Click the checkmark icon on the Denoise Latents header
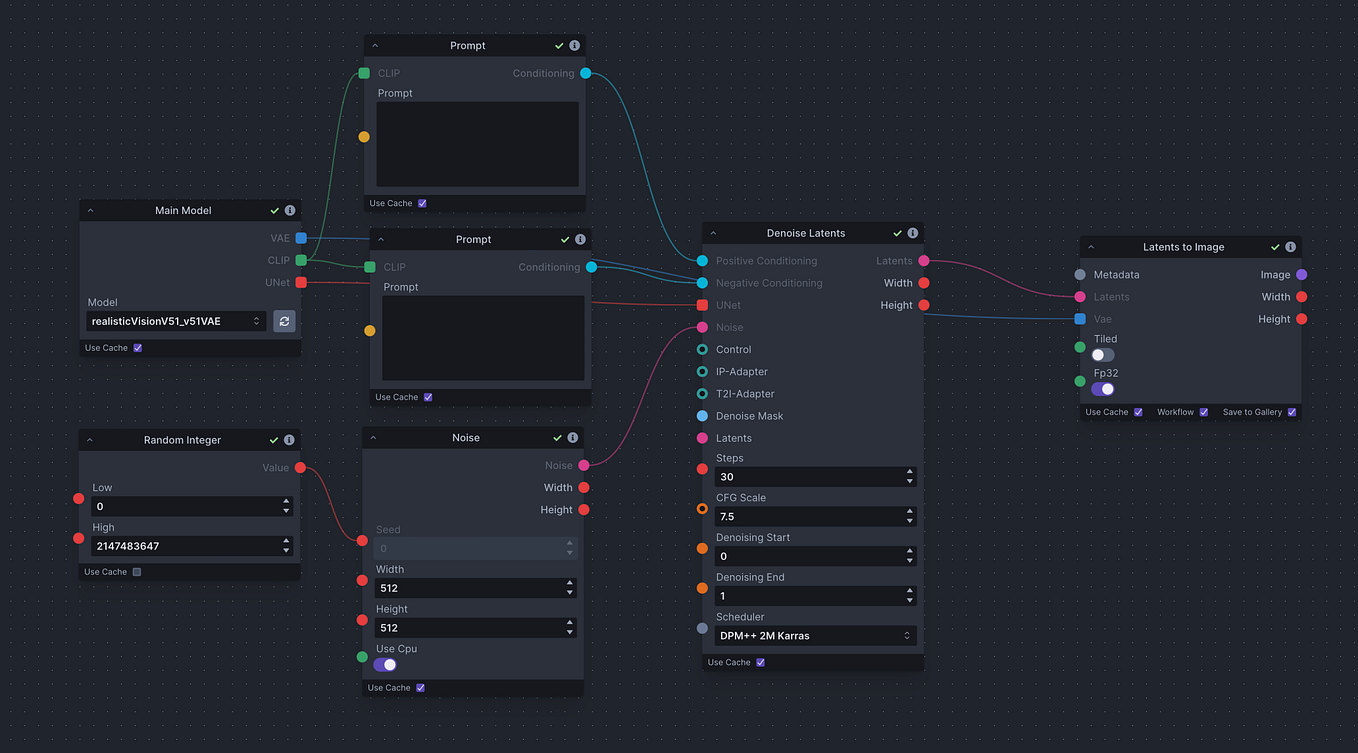1358x753 pixels. pyautogui.click(x=899, y=233)
